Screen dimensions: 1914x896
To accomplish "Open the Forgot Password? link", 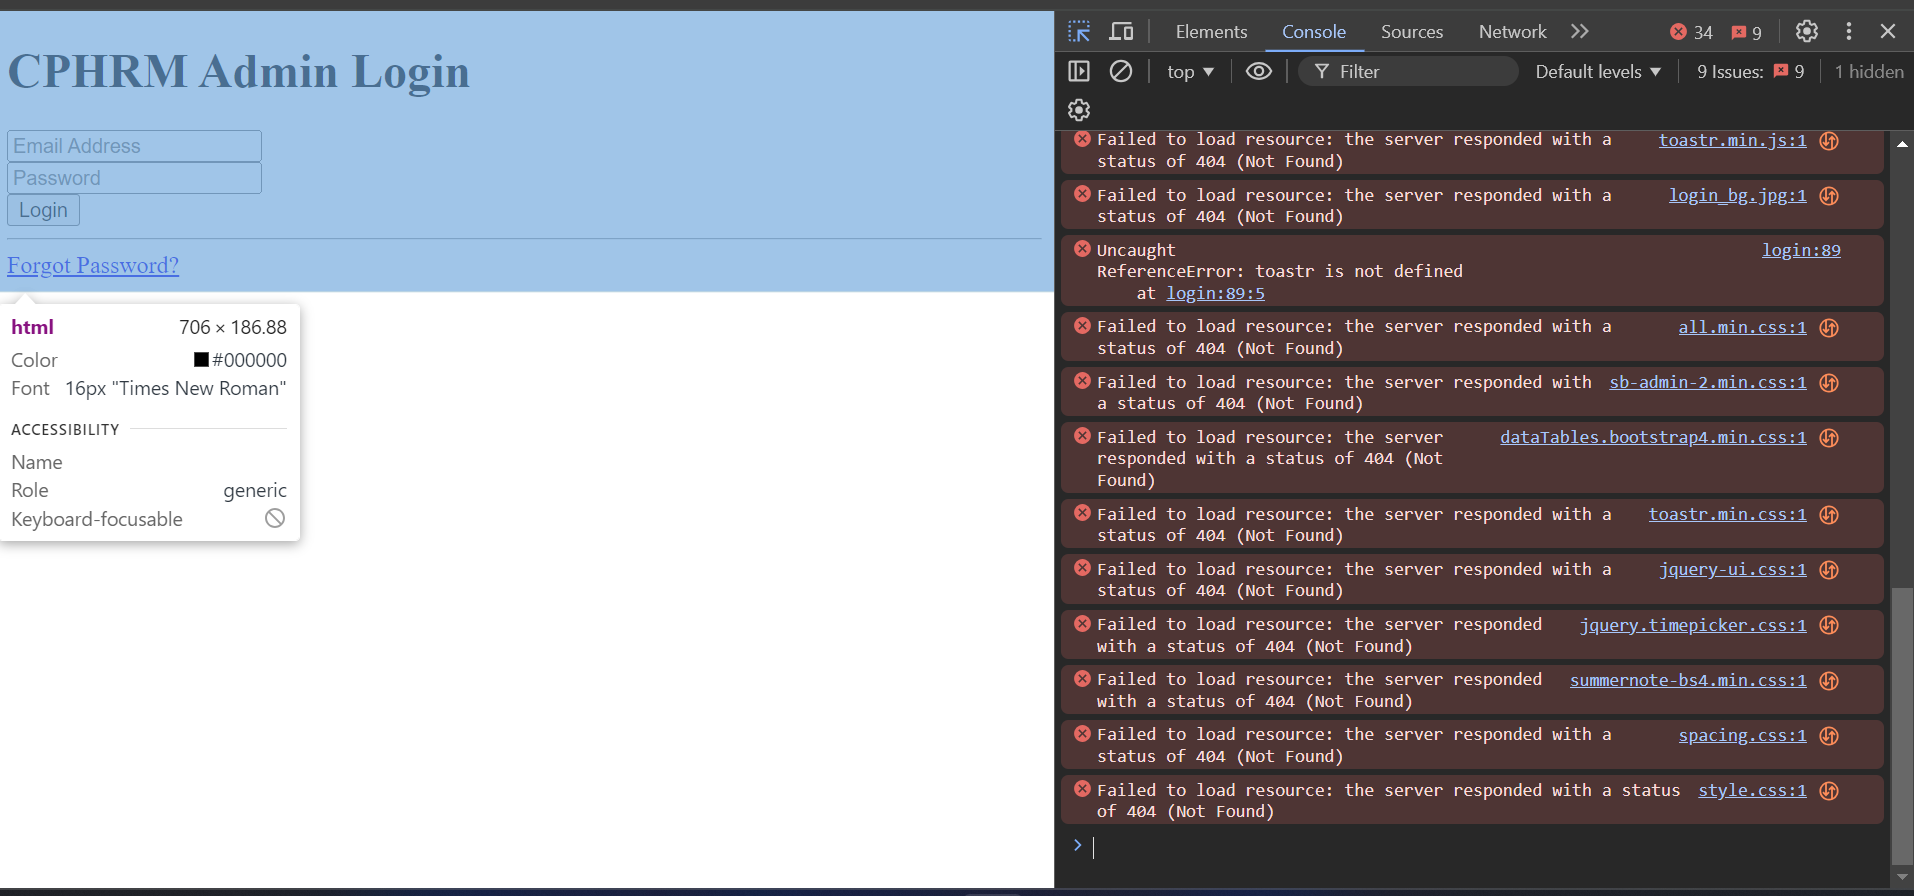I will pos(93,265).
